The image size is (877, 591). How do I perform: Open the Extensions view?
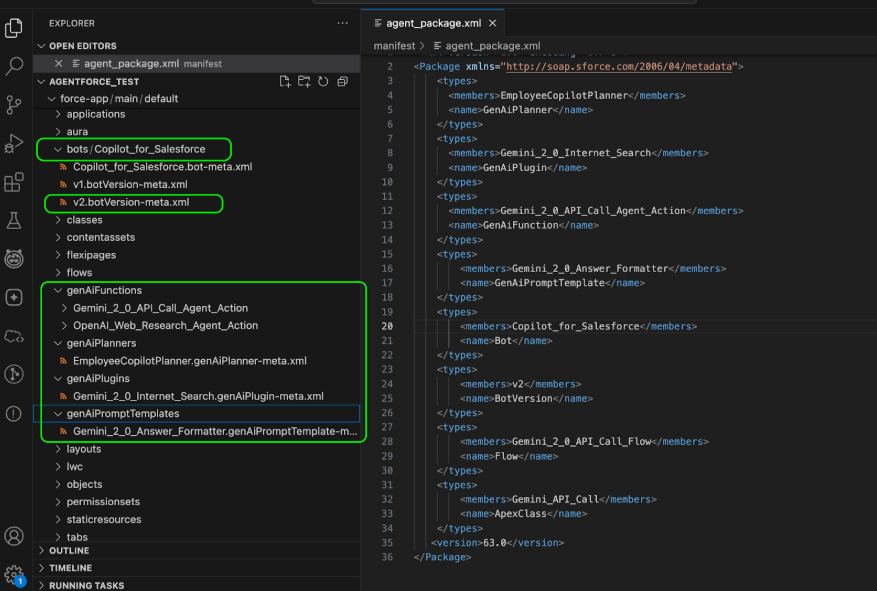pos(13,182)
